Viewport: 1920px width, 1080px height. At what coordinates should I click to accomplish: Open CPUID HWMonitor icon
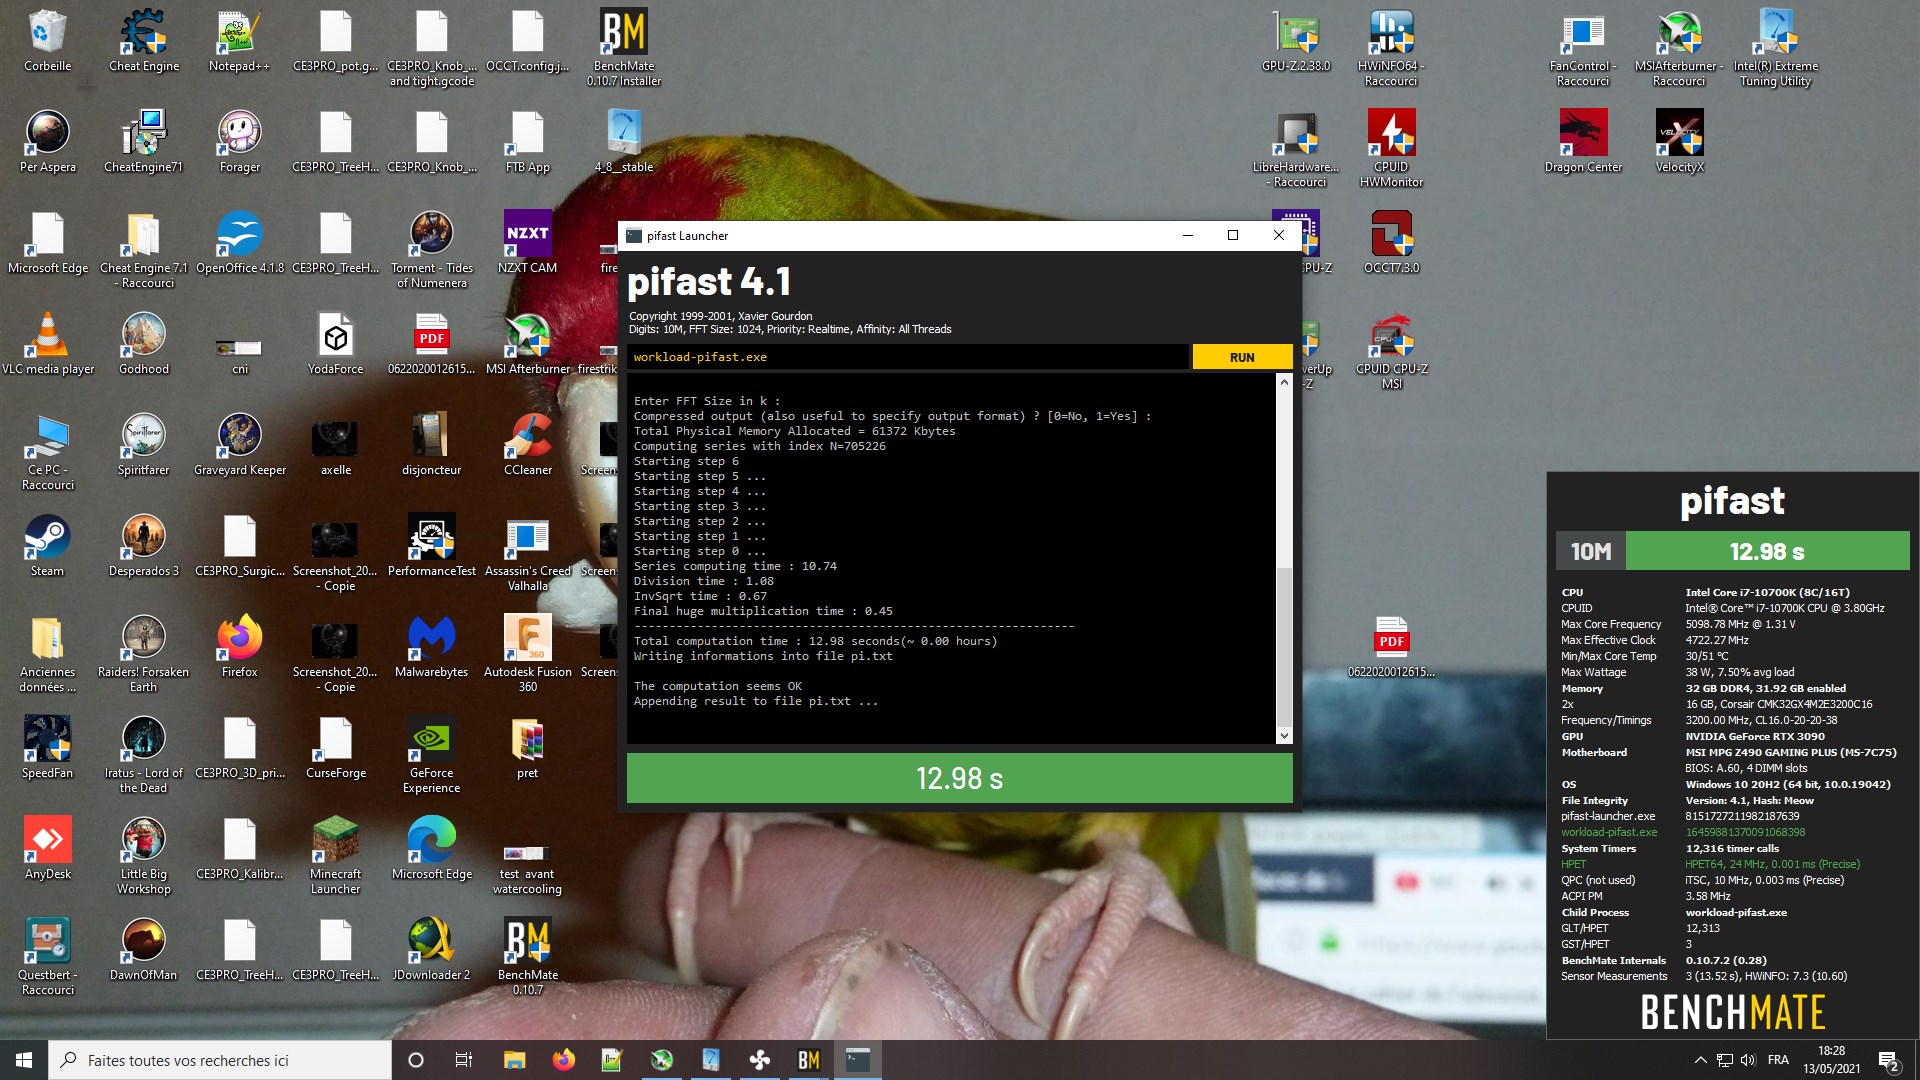coord(1391,148)
